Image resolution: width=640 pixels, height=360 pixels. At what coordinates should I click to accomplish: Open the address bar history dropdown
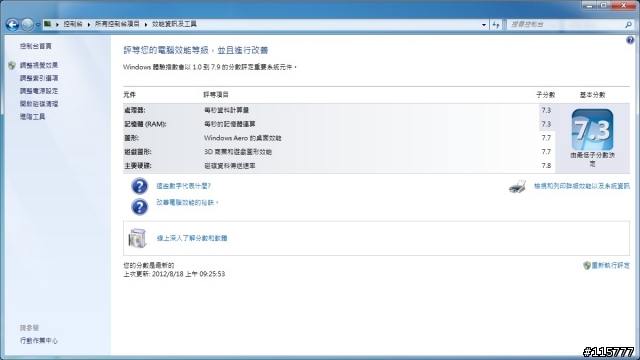pyautogui.click(x=484, y=24)
